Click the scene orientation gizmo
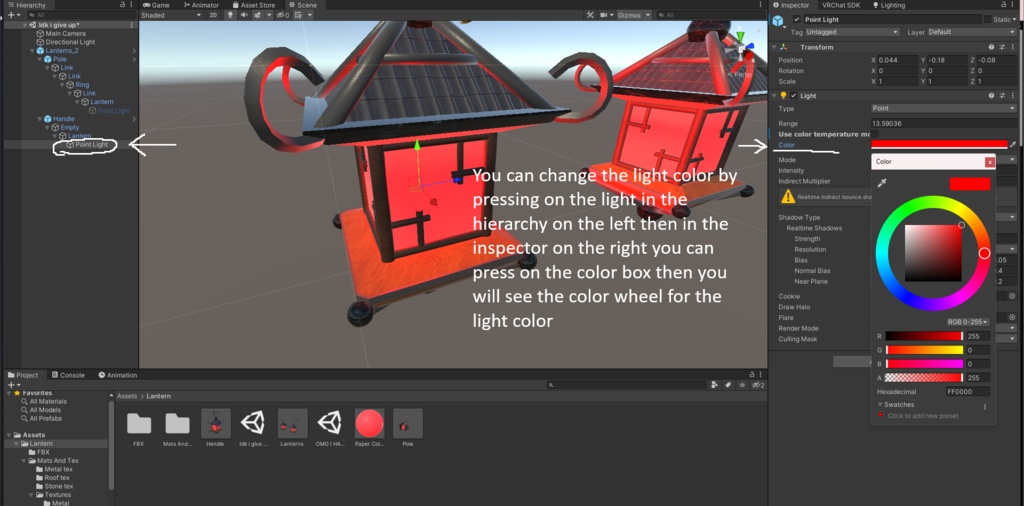The image size is (1024, 506). click(x=741, y=49)
